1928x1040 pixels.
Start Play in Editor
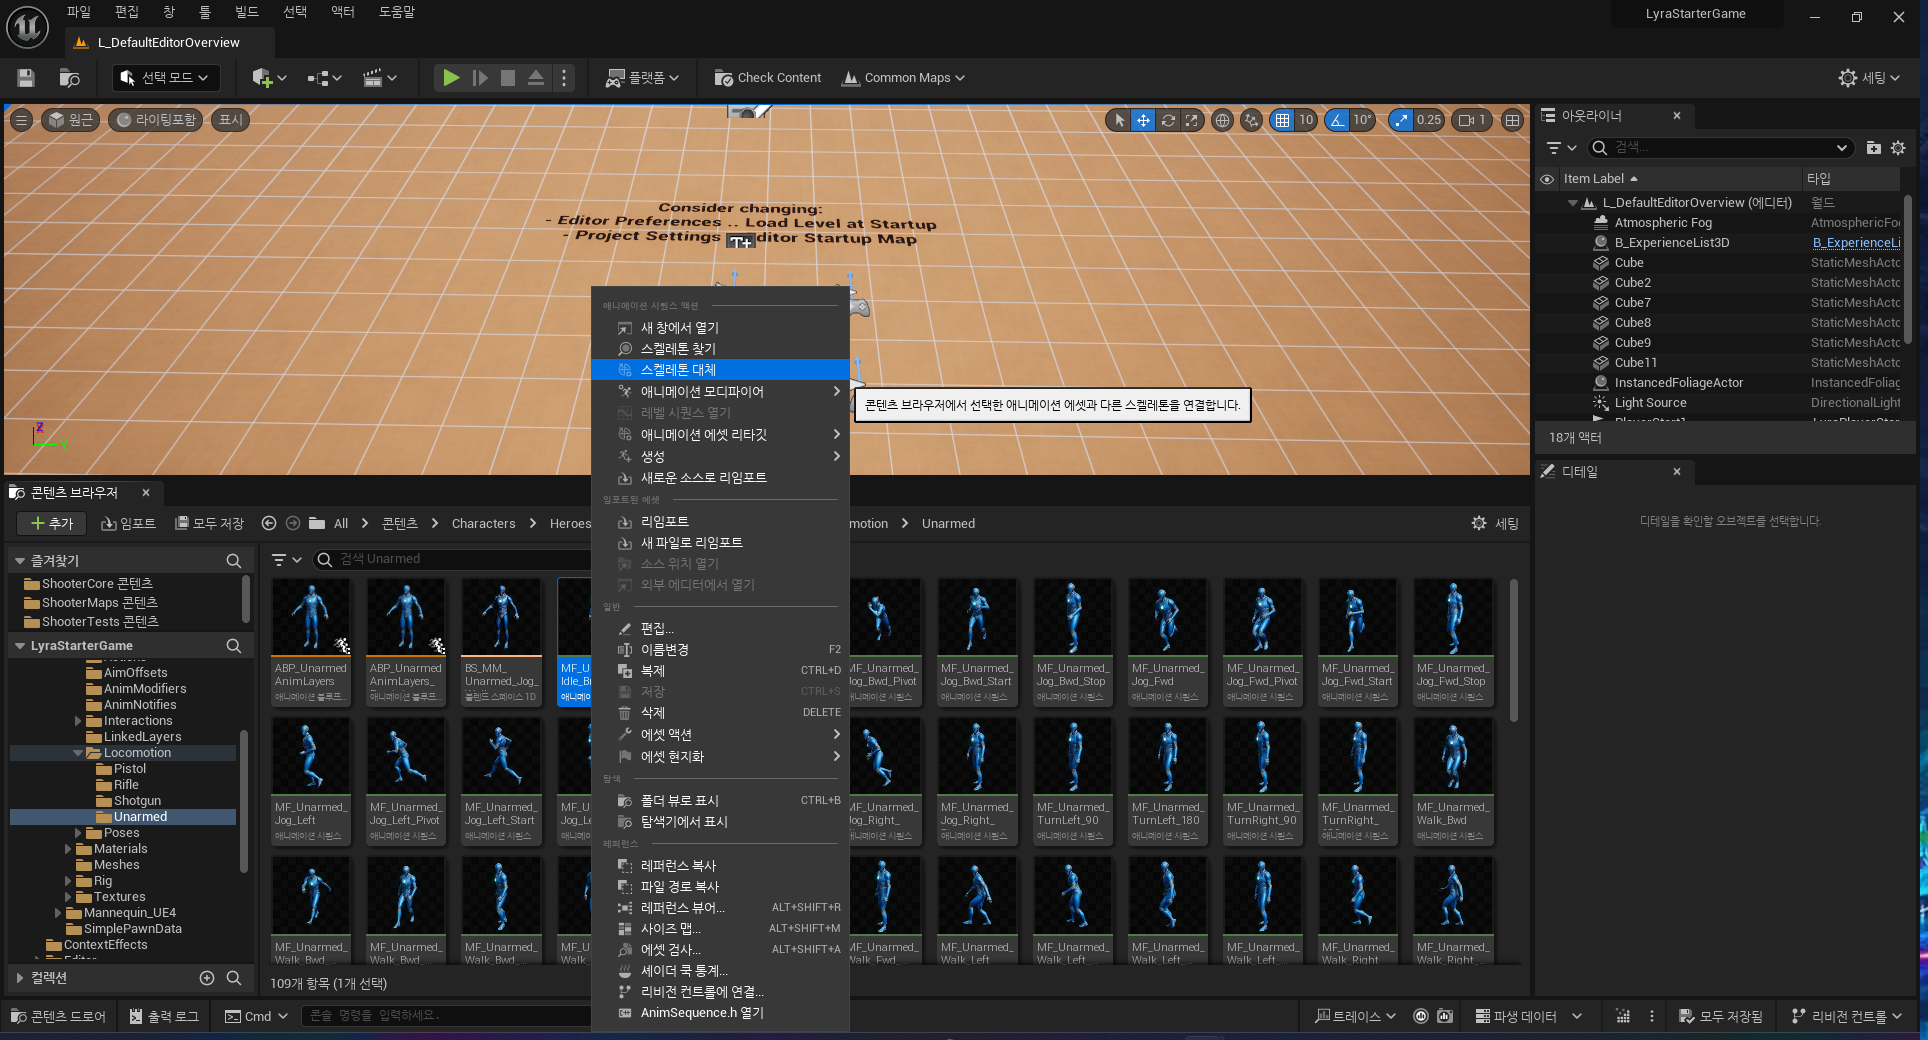451,78
